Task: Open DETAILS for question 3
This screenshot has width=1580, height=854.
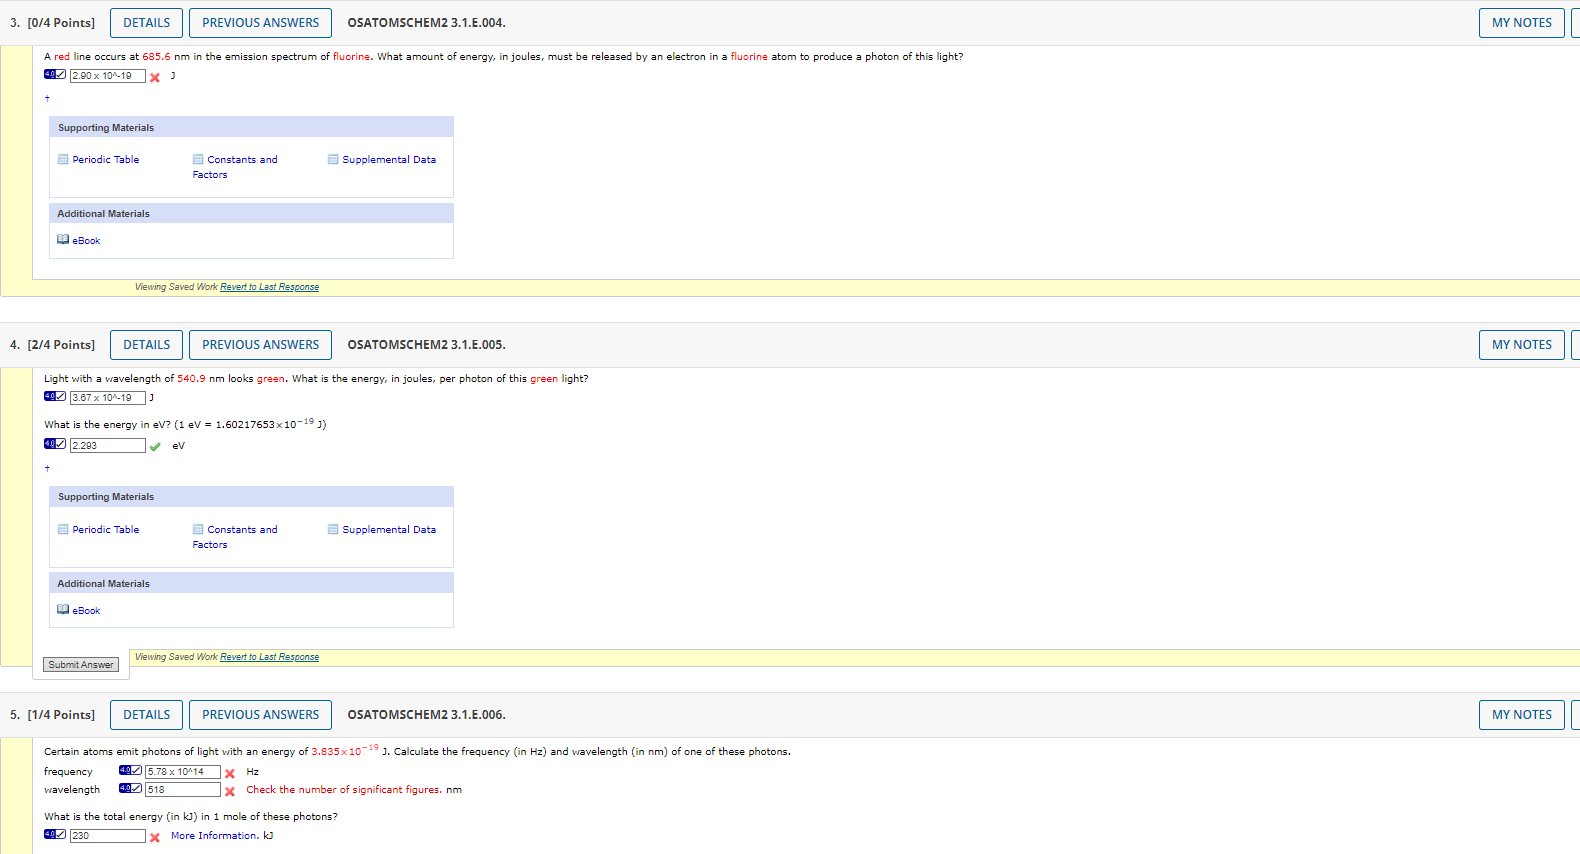Action: (x=147, y=23)
